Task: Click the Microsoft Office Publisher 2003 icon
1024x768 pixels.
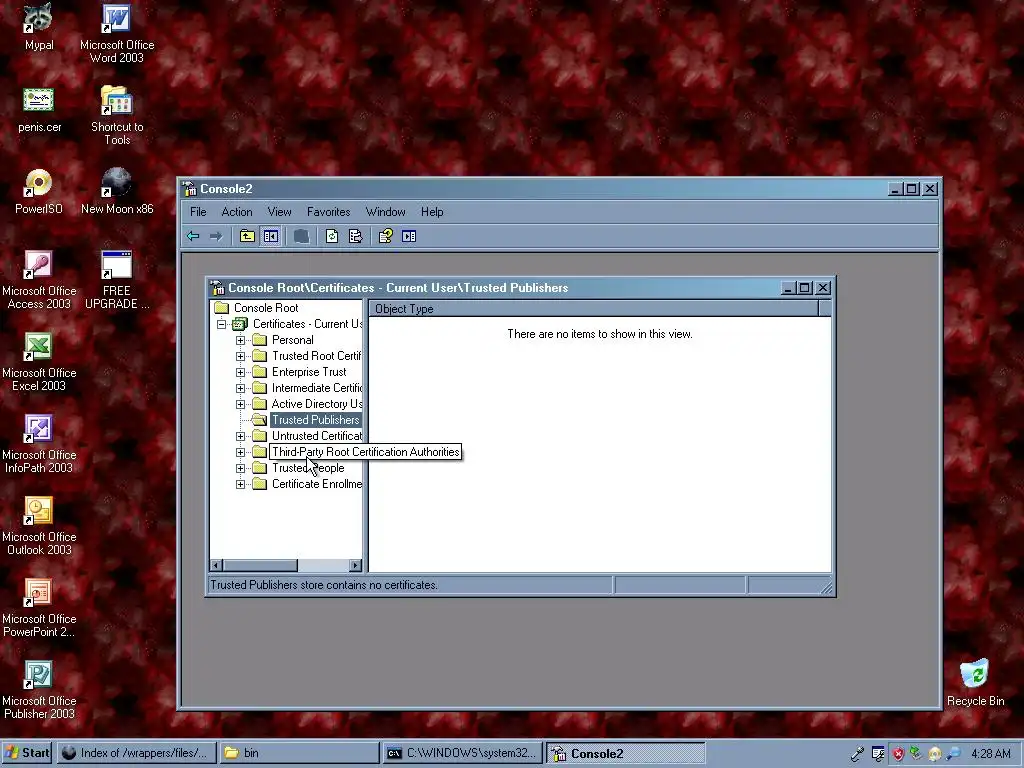Action: [39, 690]
